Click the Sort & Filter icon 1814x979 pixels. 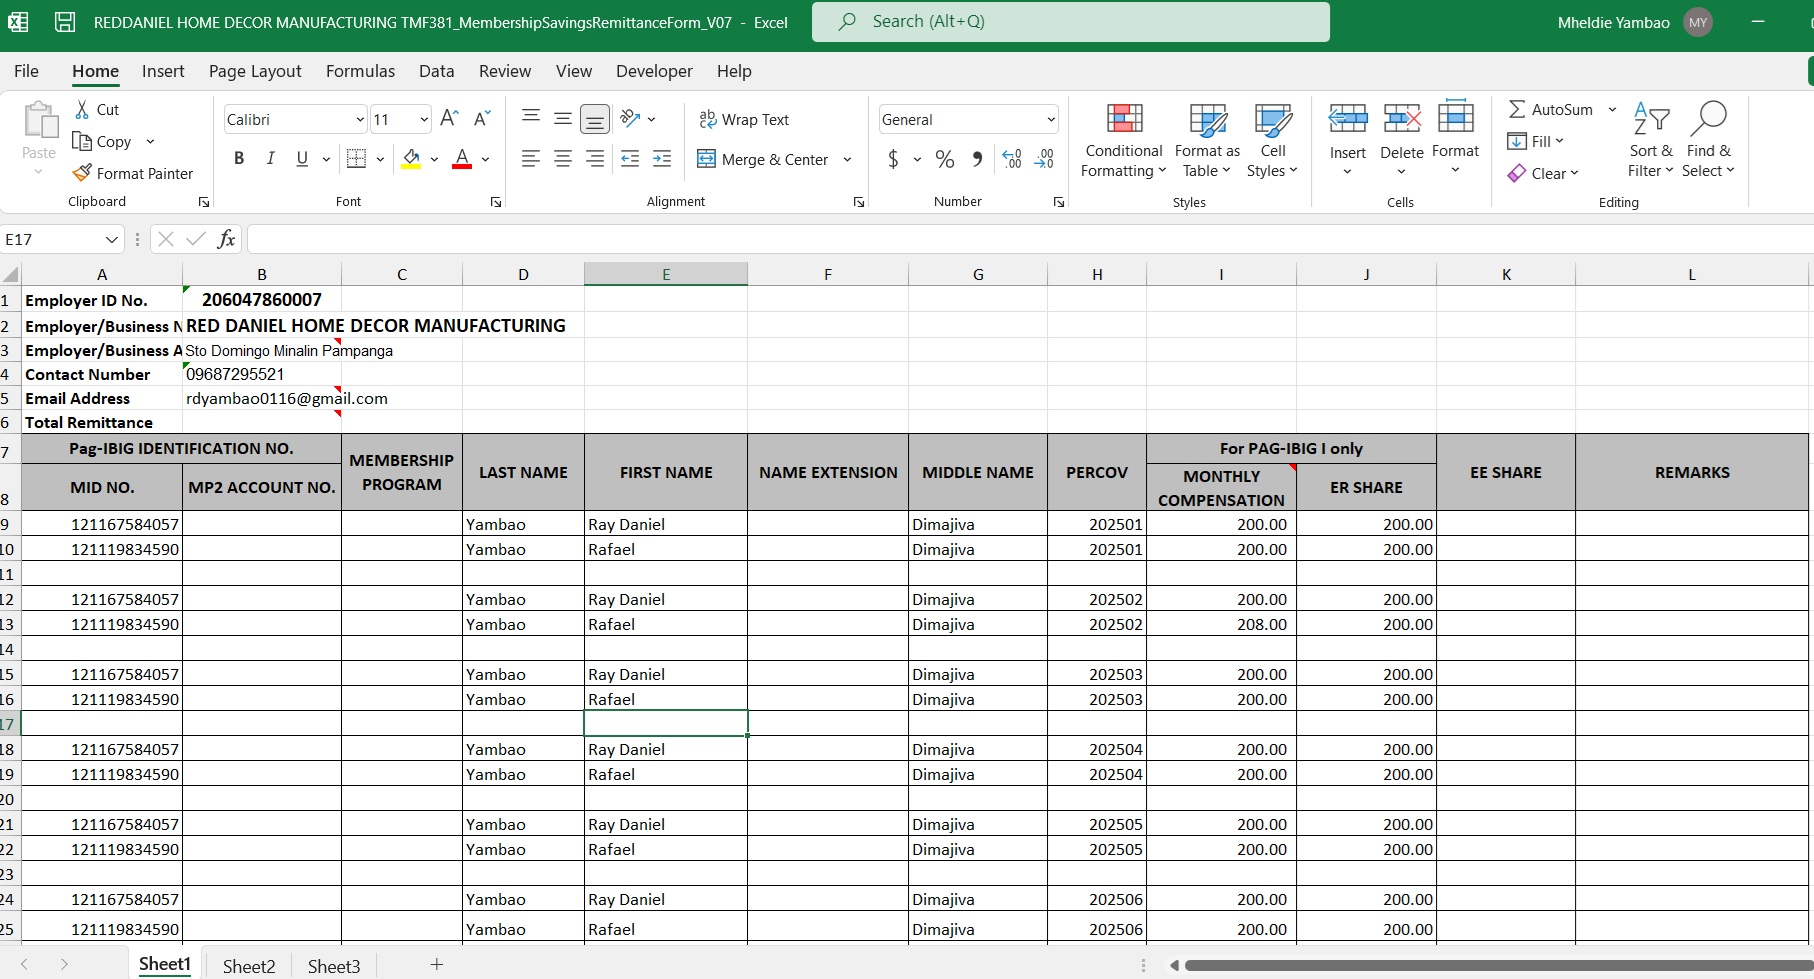1650,119
